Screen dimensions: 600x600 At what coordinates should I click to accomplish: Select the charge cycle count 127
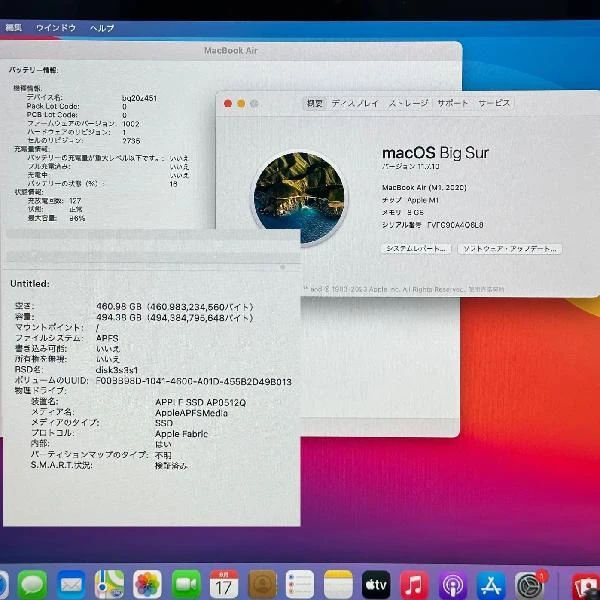click(75, 201)
